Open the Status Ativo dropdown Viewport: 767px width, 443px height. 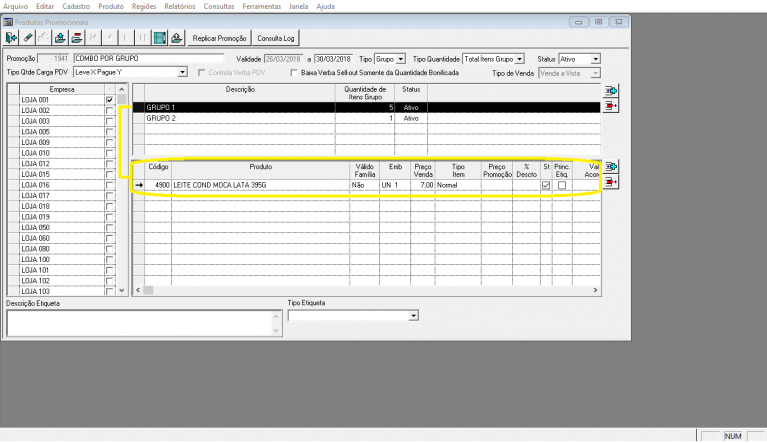pos(595,59)
